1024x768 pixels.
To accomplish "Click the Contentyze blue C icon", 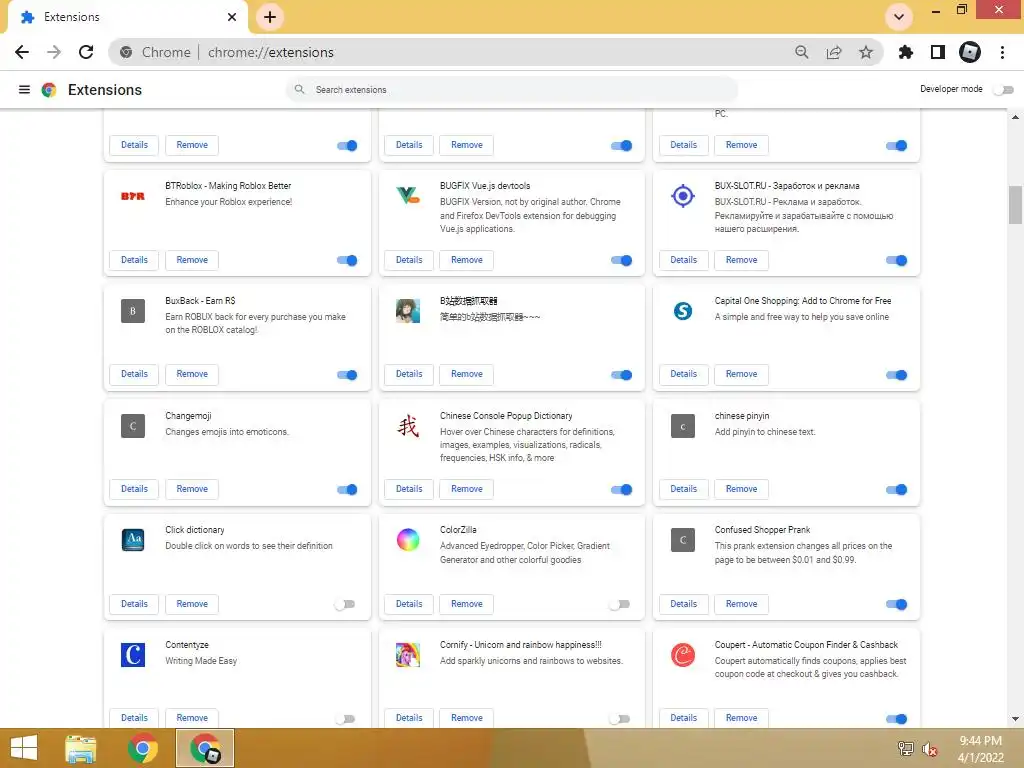I will tap(133, 655).
